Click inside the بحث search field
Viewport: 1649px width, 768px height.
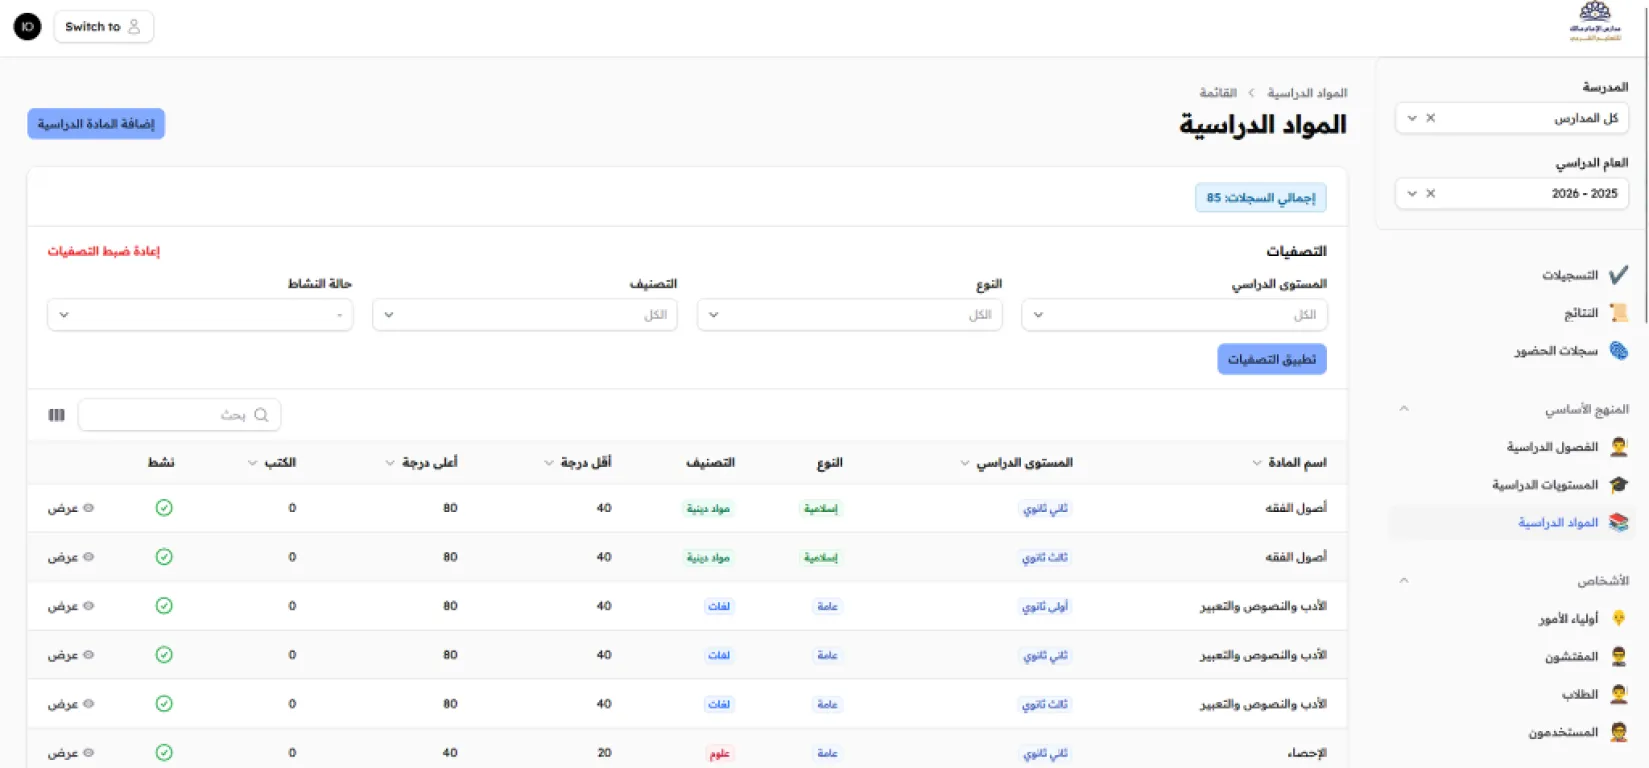tap(179, 415)
